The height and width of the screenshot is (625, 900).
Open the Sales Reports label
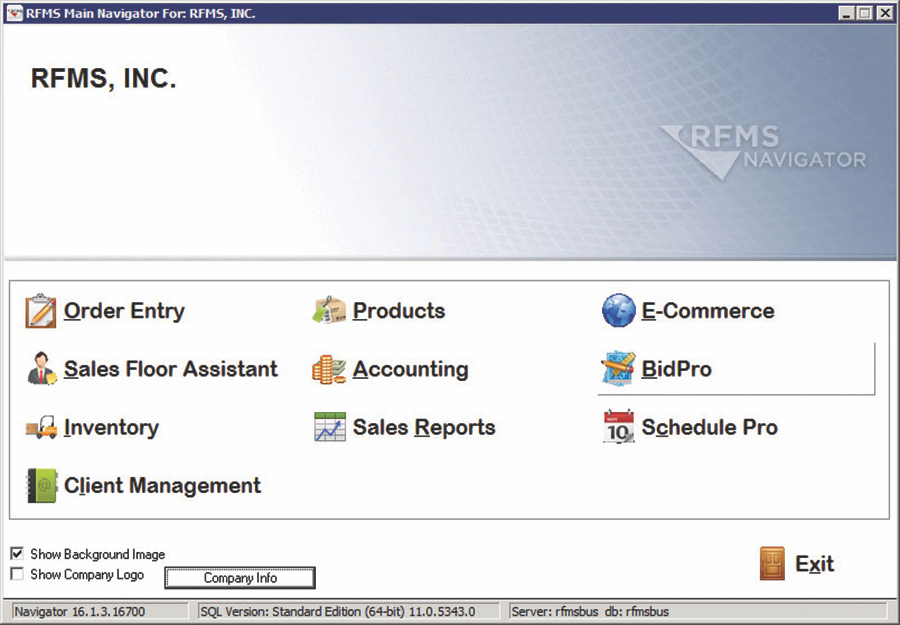tap(424, 428)
